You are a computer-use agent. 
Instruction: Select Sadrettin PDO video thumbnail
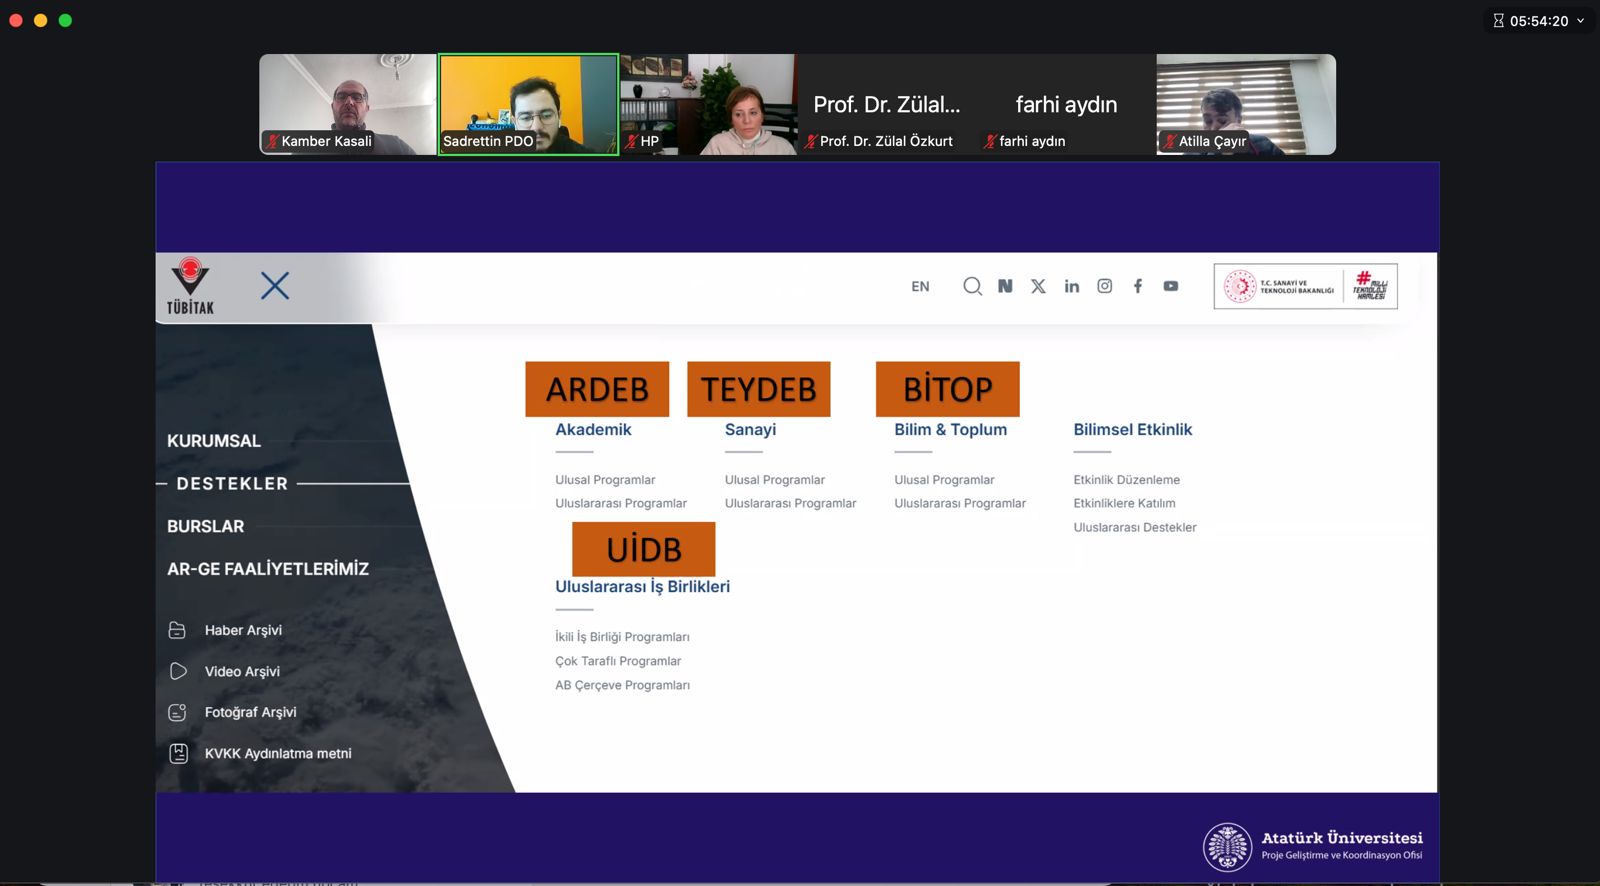[528, 104]
